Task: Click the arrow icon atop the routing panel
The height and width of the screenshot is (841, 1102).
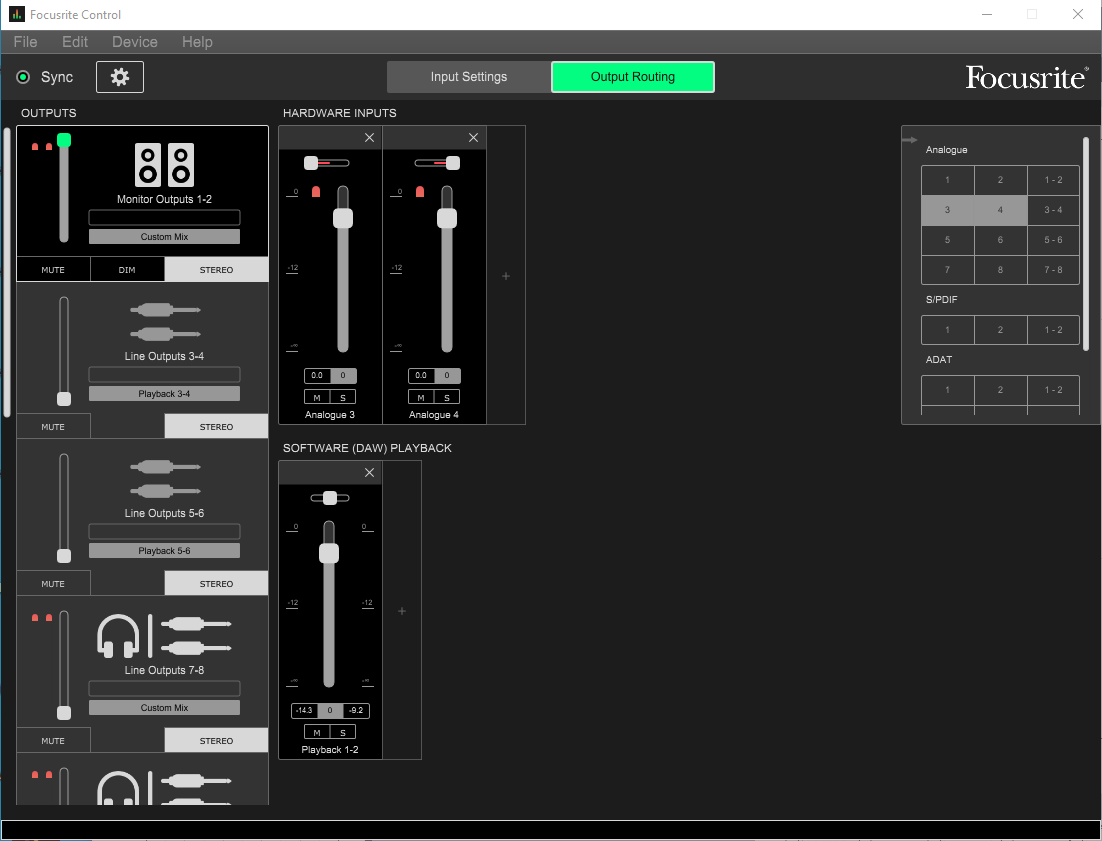Action: tap(909, 140)
